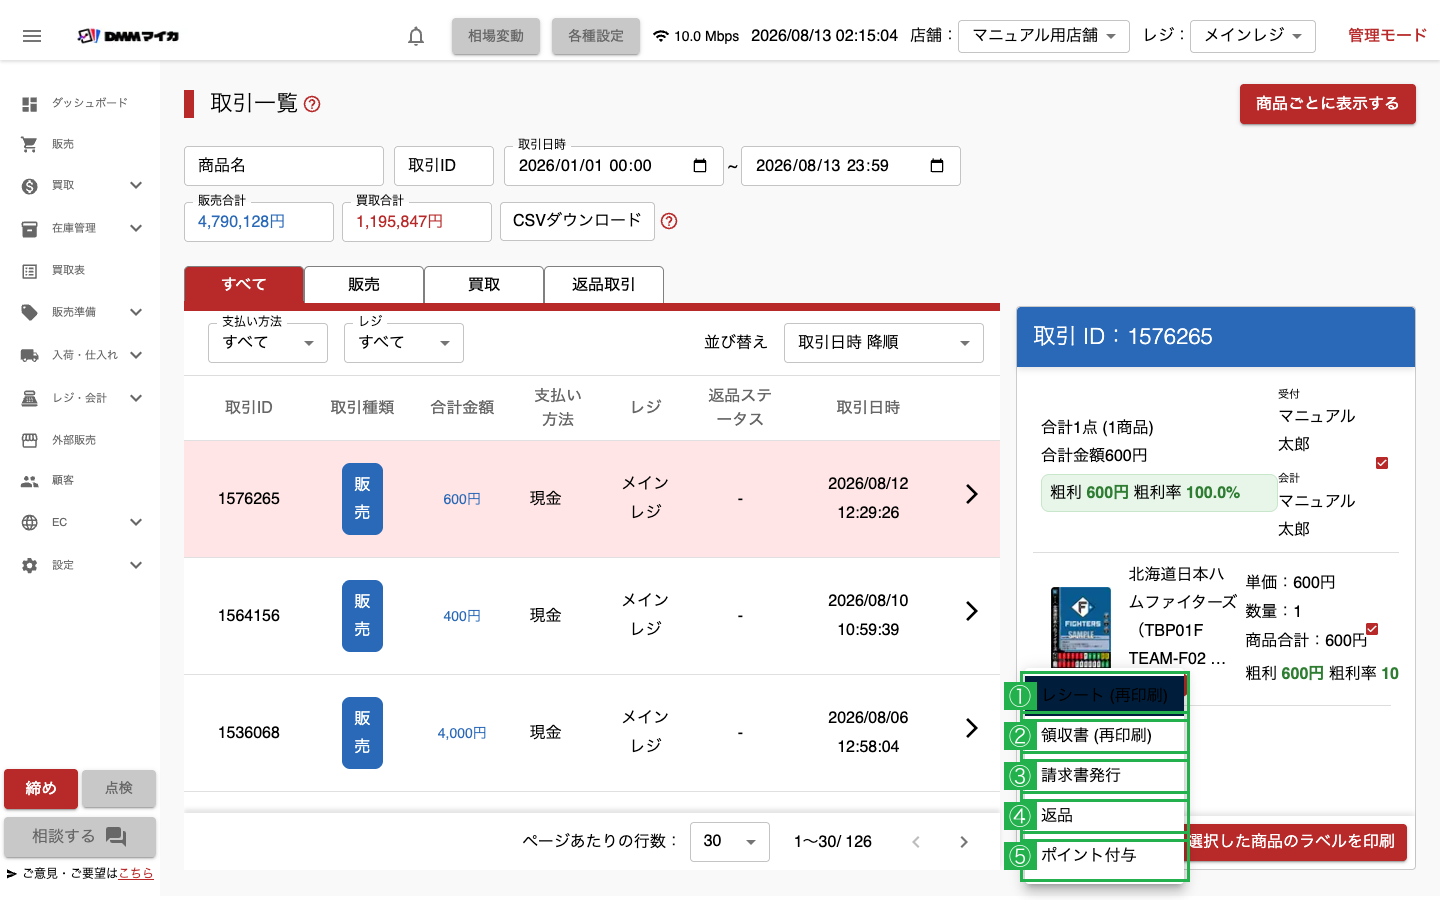Click the help icon next to CSVダウンロード
Viewport: 1440px width, 900px height.
click(669, 221)
